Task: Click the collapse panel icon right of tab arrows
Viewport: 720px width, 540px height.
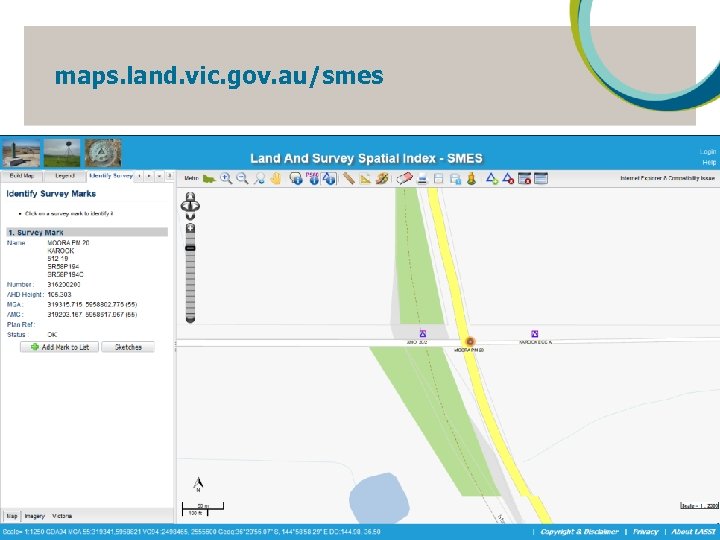Action: click(x=169, y=176)
